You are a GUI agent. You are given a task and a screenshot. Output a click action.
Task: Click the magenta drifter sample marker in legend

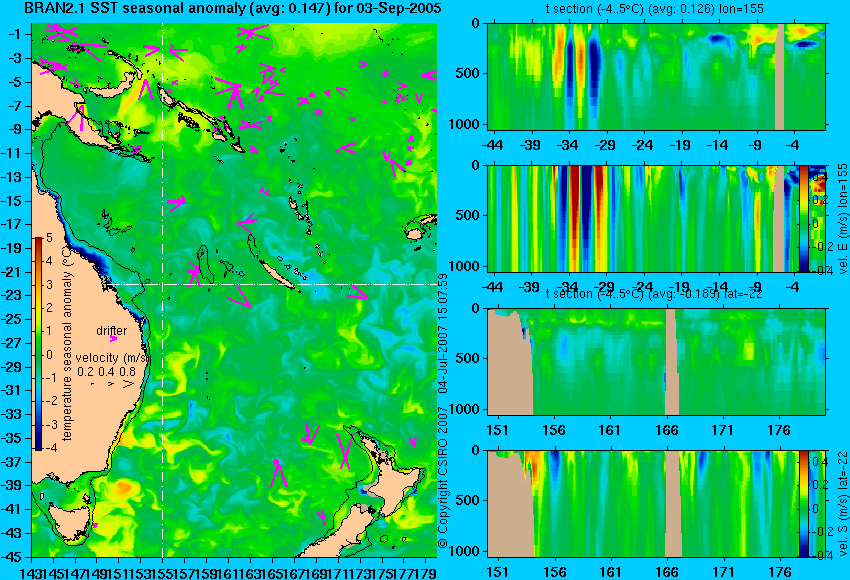[113, 339]
